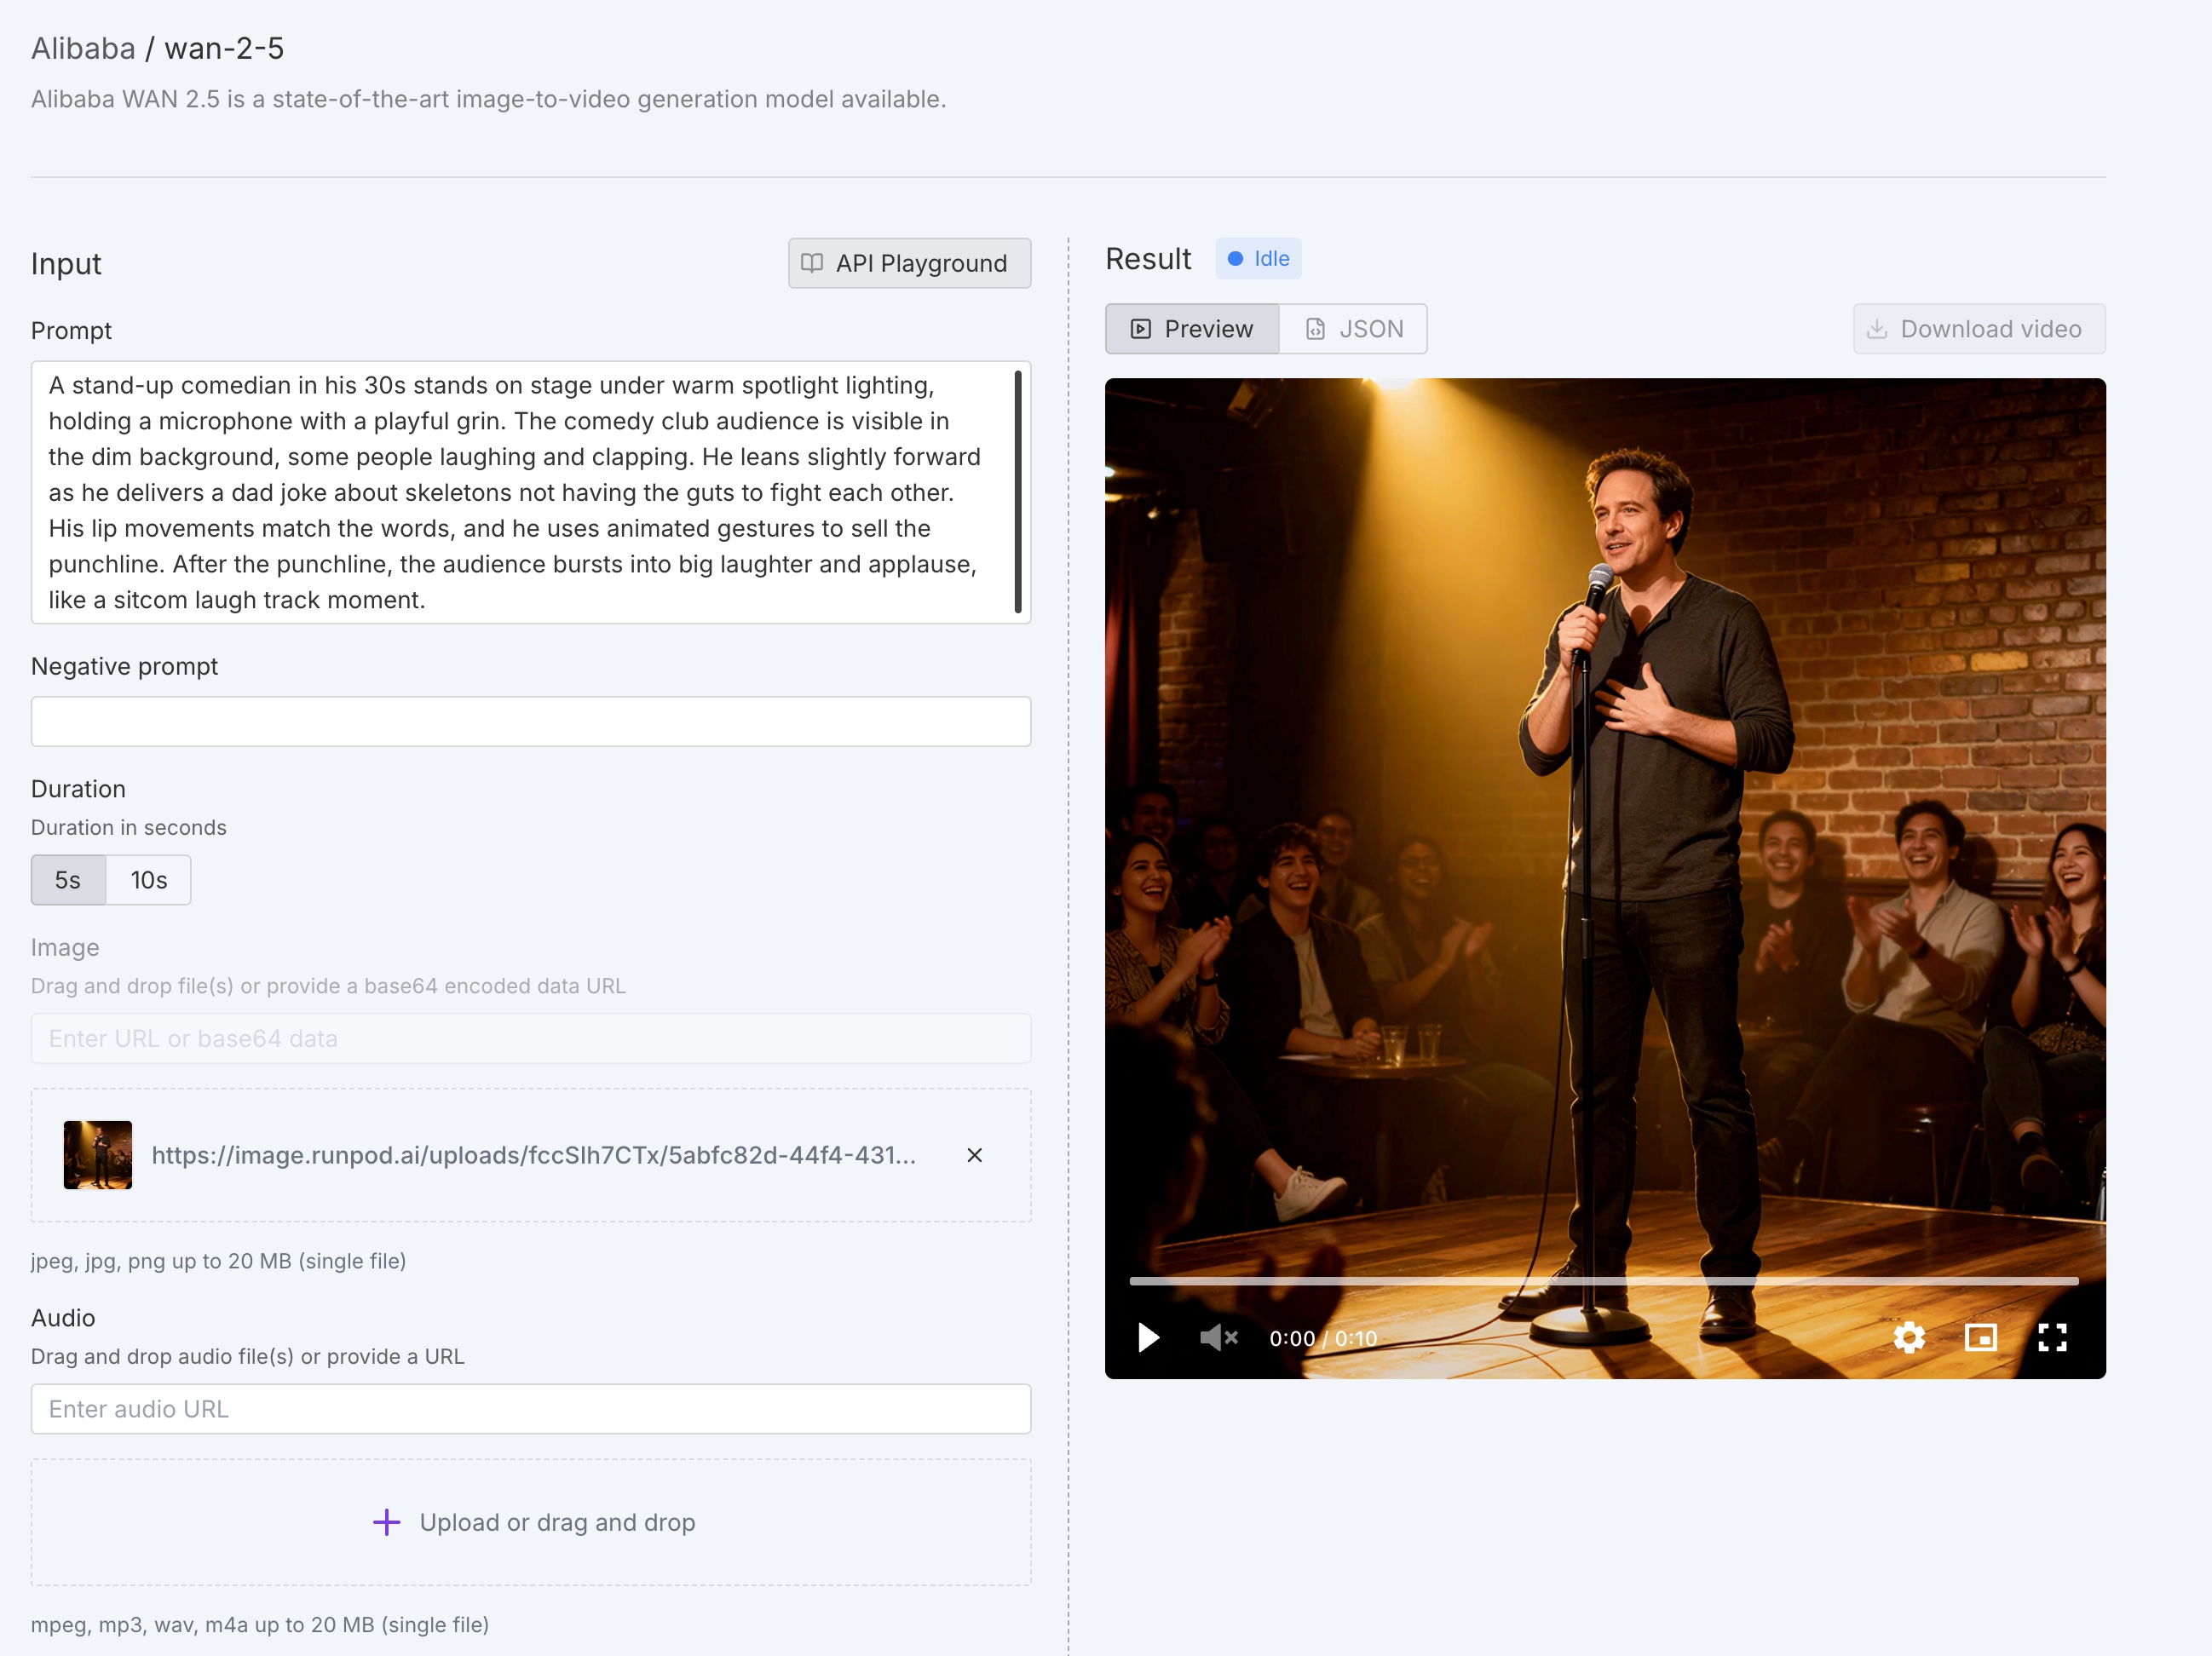Screen dimensions: 2212x1656
Task: Focus the Enter audio URL field
Action: [x=530, y=1409]
